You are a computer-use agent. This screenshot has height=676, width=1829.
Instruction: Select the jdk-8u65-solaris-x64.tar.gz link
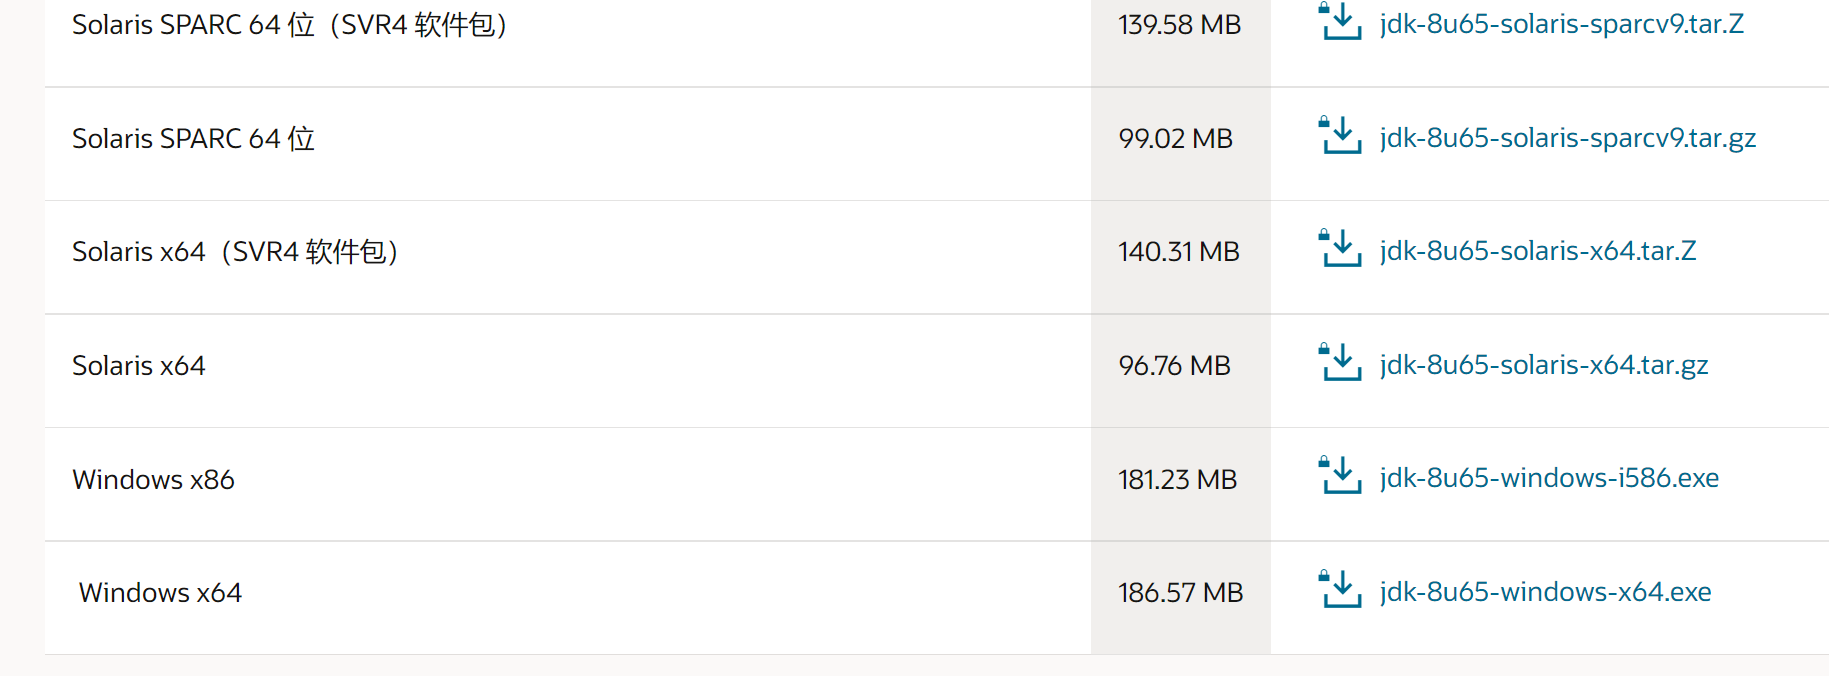pos(1543,365)
